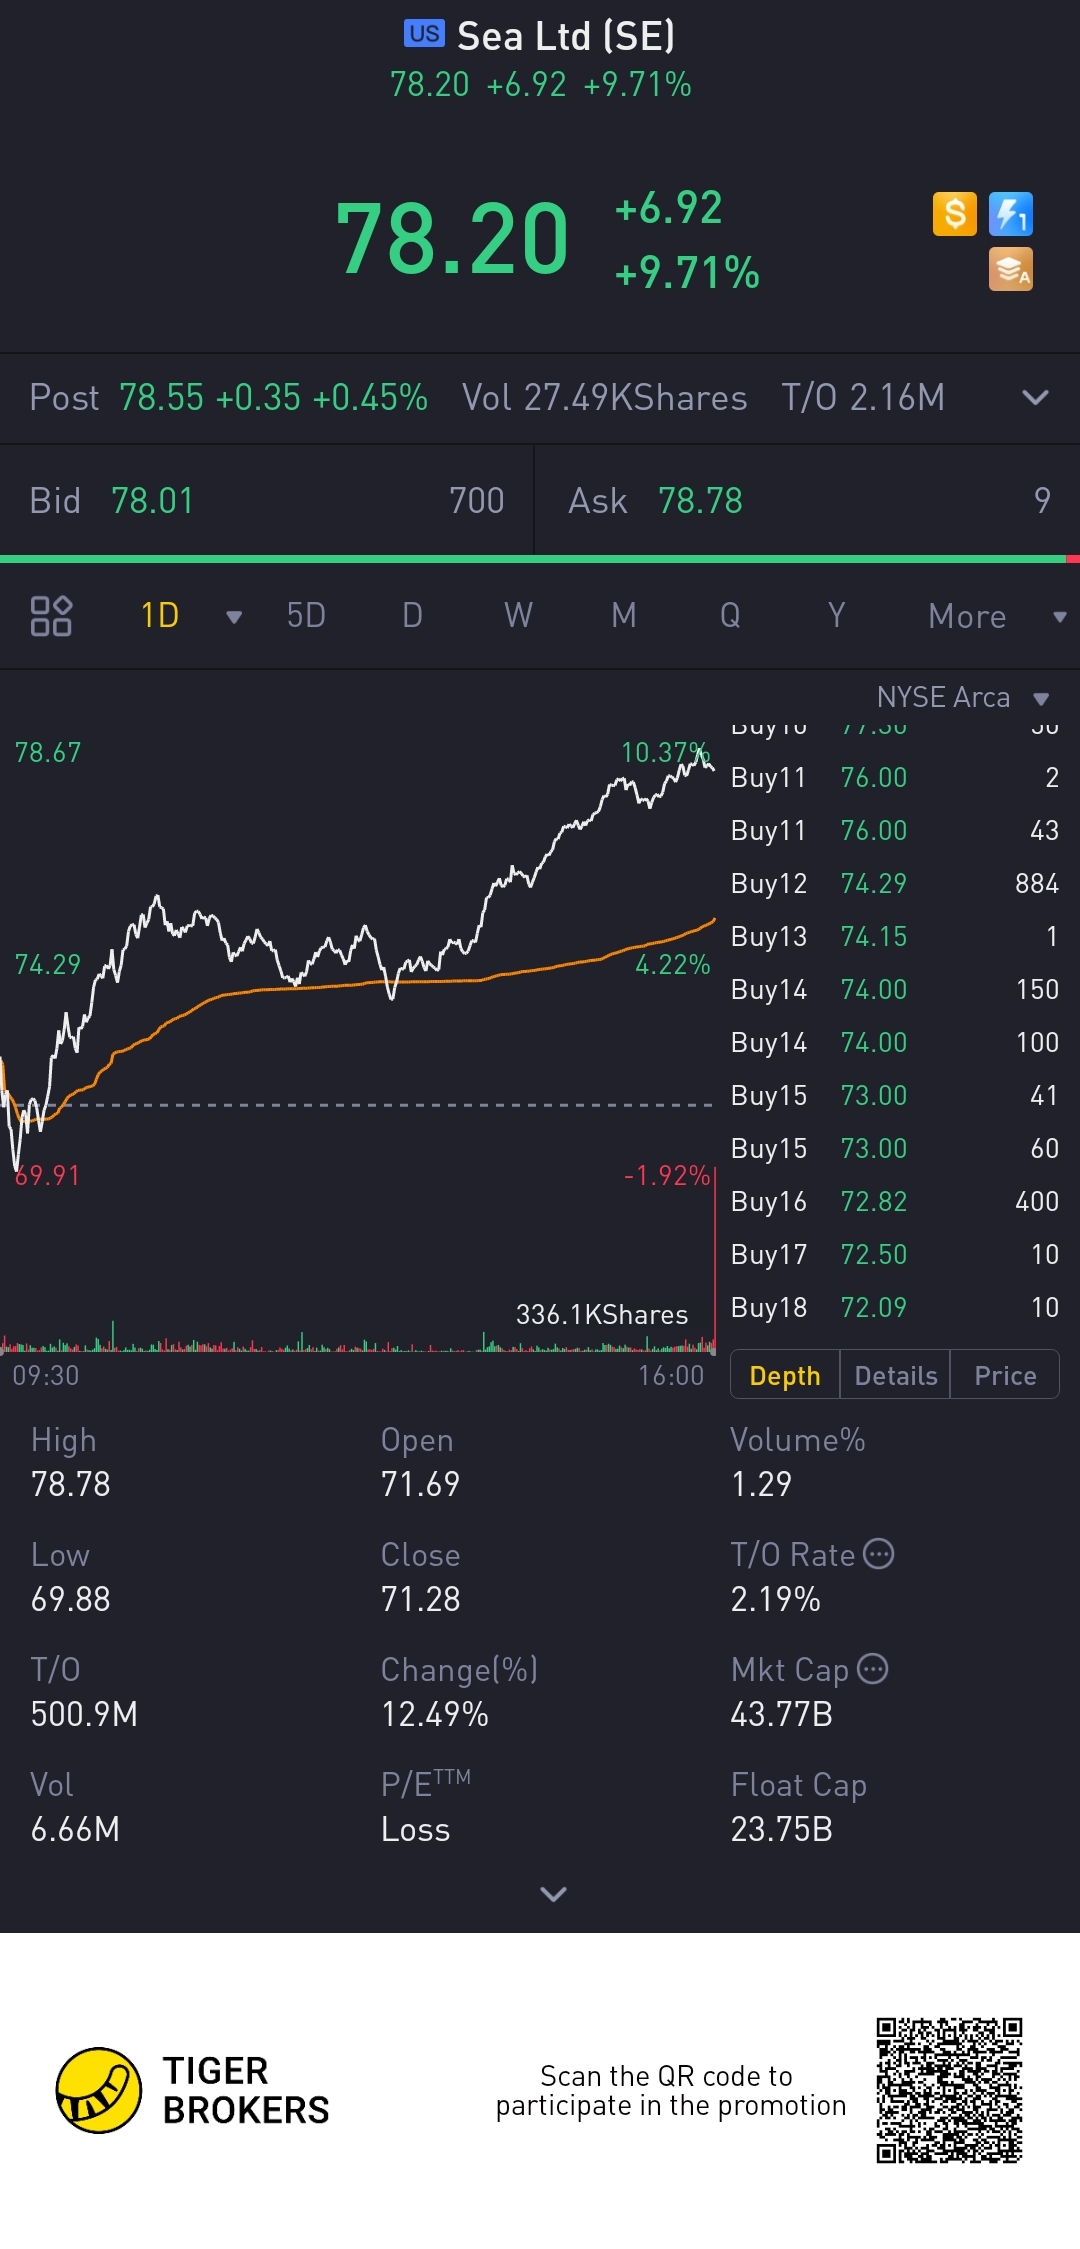This screenshot has width=1080, height=2249.
Task: Tap the Mkt Cap info icon
Action: [873, 1669]
